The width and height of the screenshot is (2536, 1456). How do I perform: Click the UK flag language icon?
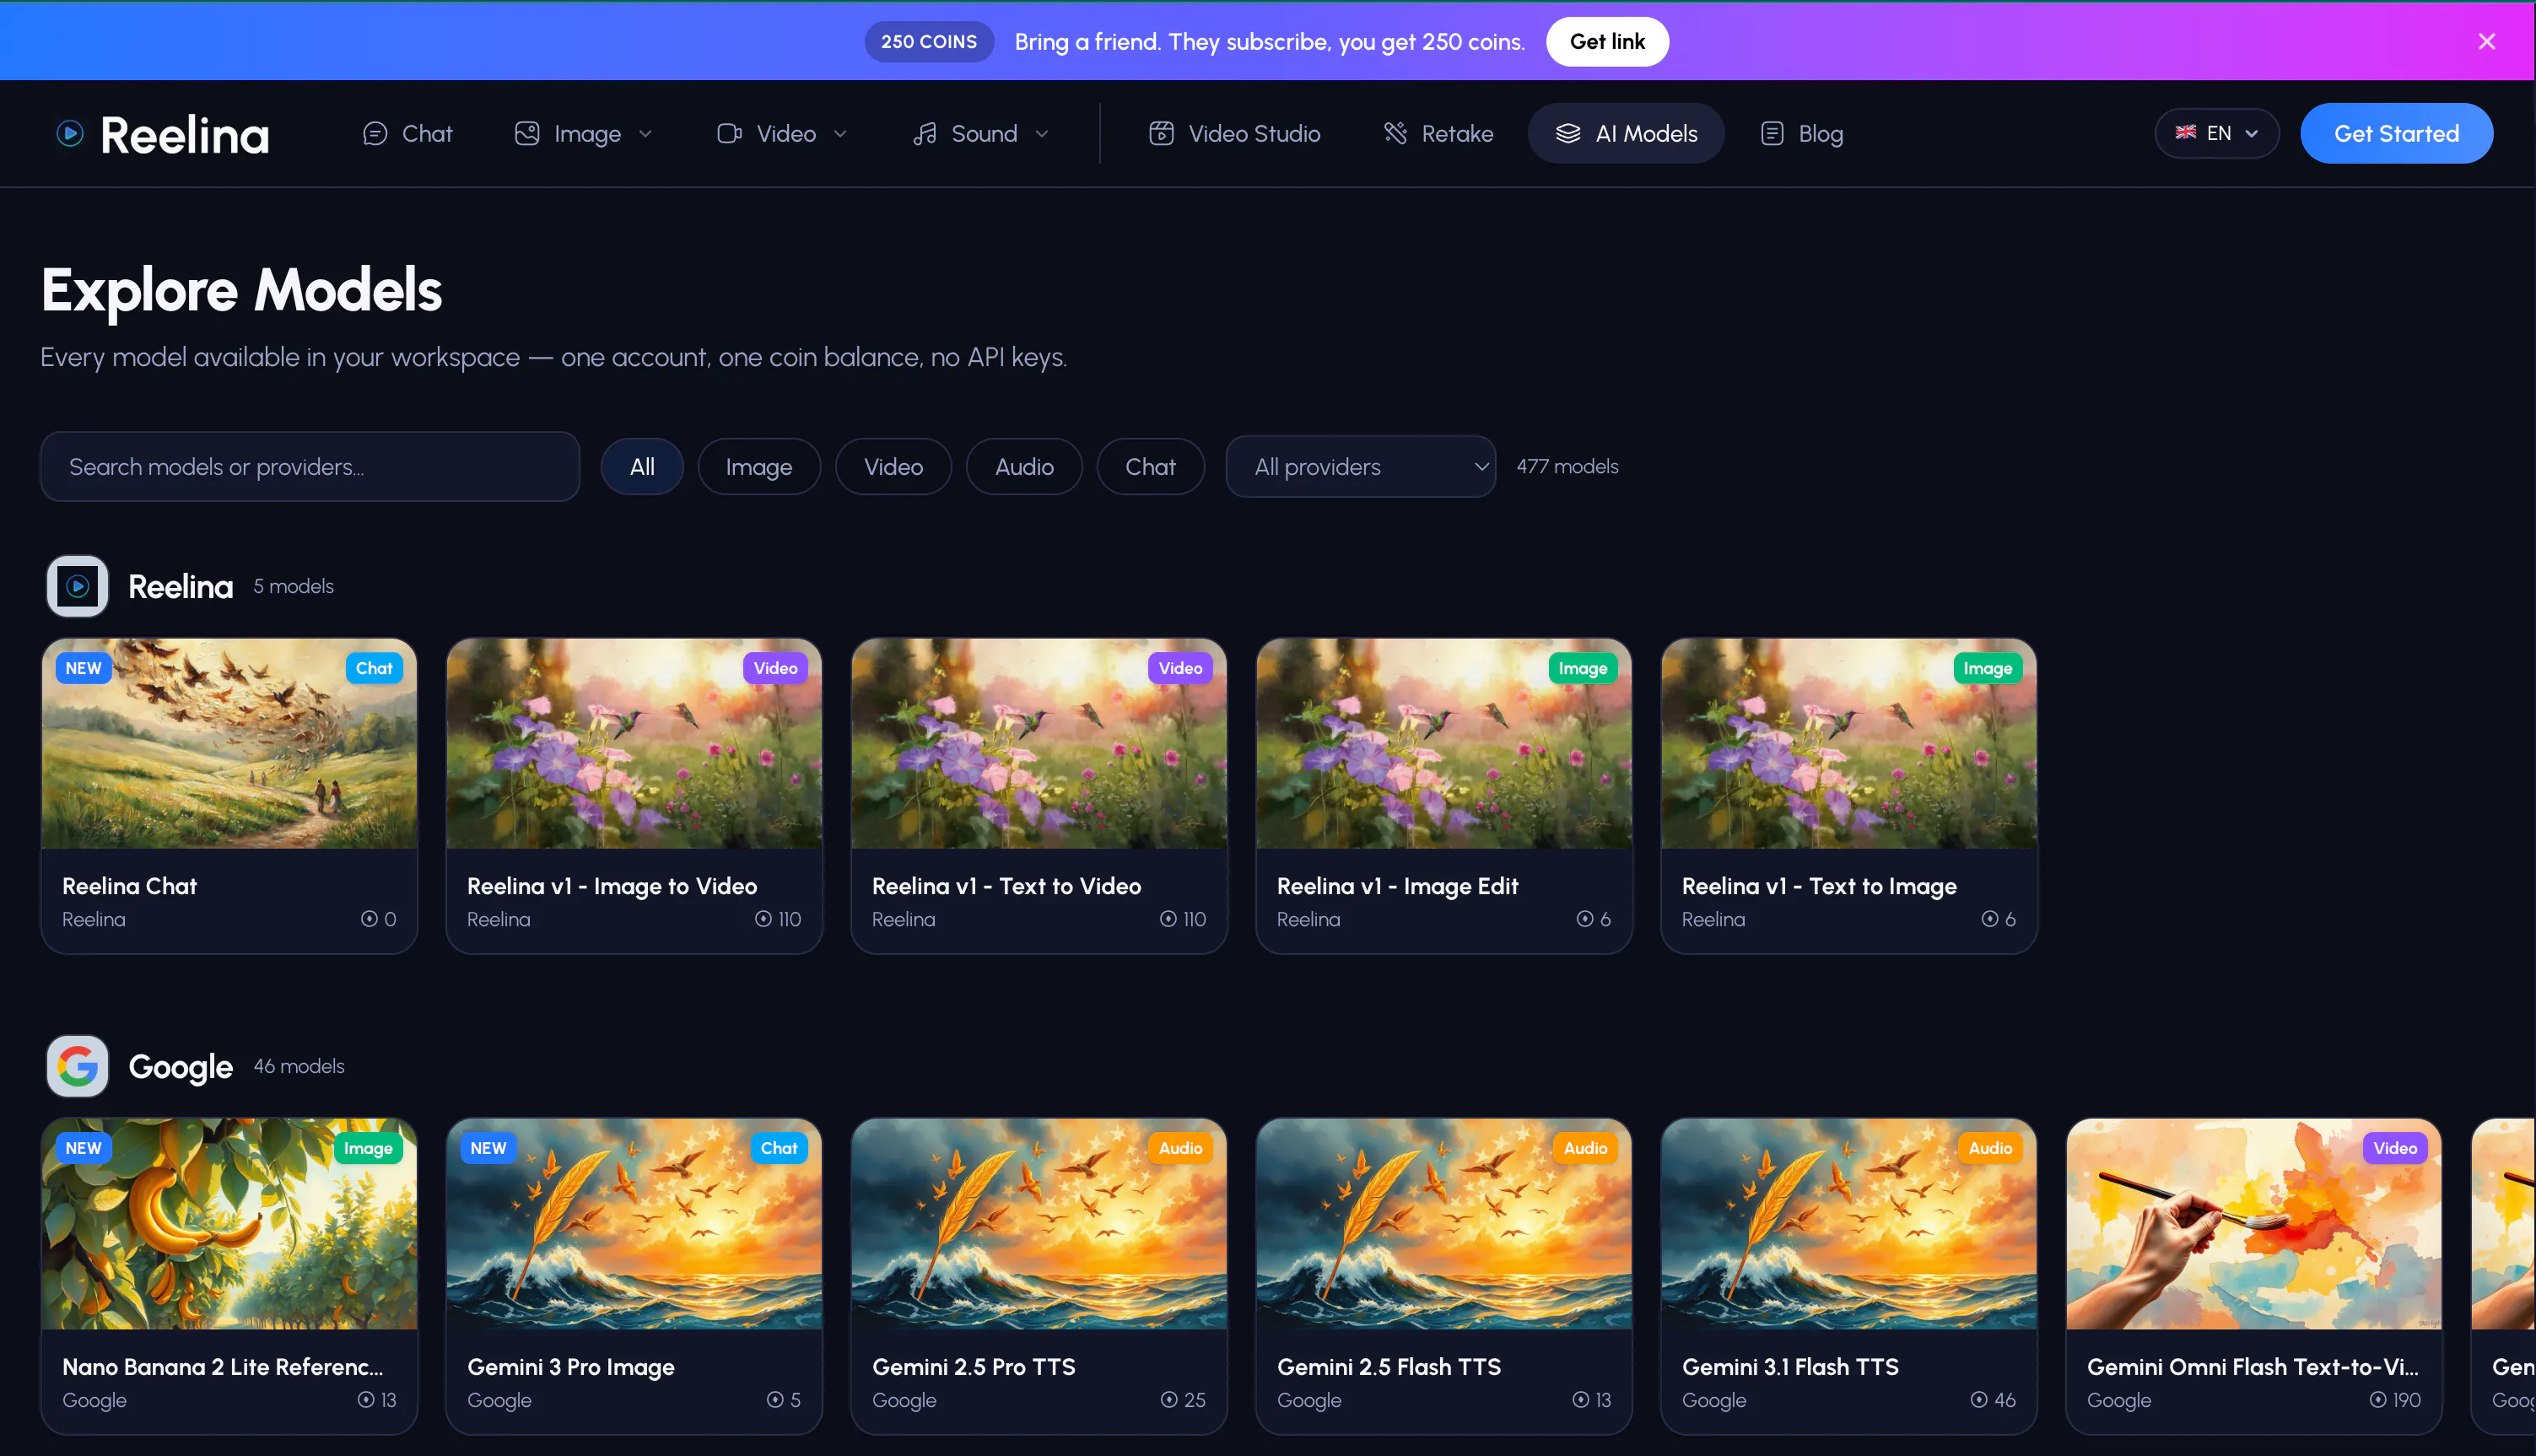2186,133
